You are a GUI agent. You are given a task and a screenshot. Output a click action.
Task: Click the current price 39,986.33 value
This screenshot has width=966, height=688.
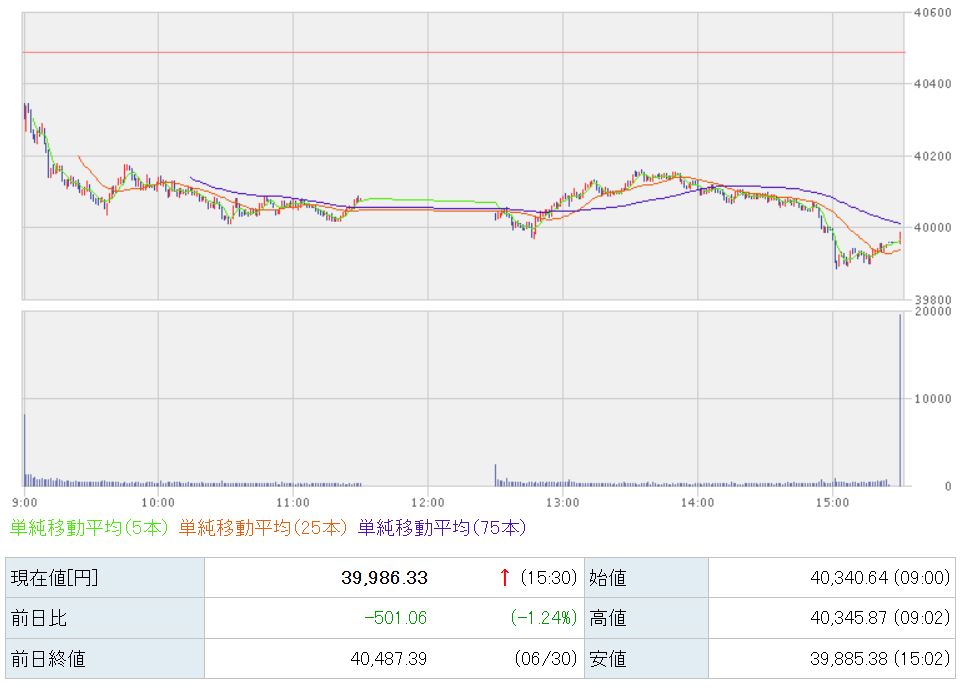tap(384, 578)
